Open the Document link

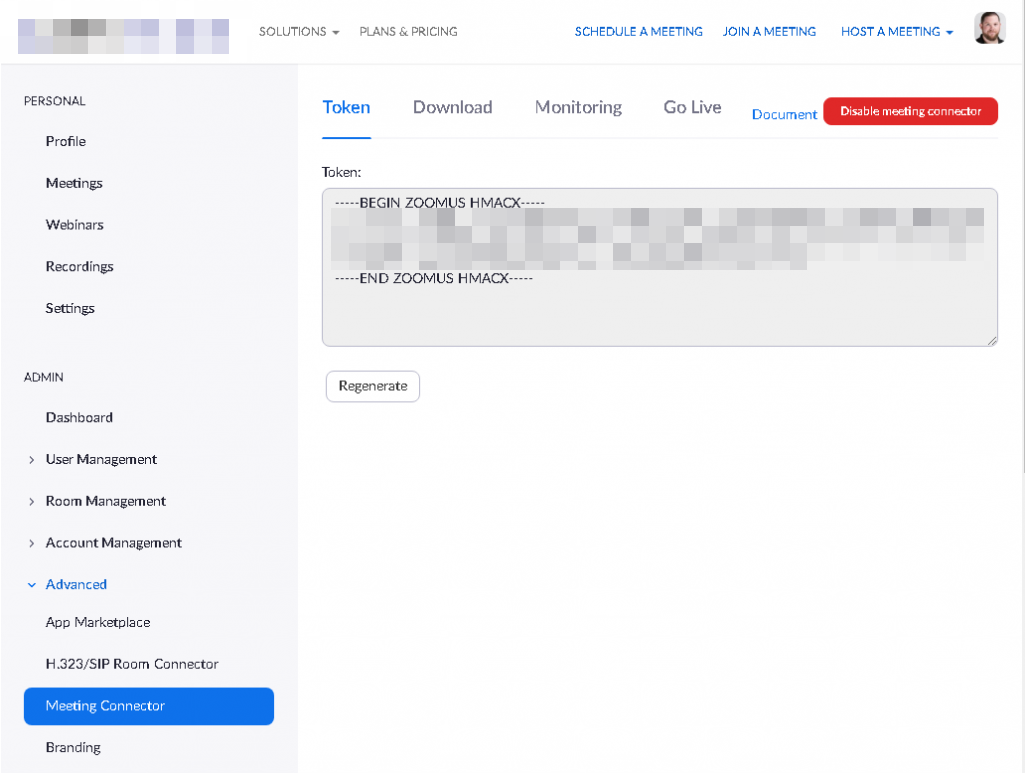(784, 114)
